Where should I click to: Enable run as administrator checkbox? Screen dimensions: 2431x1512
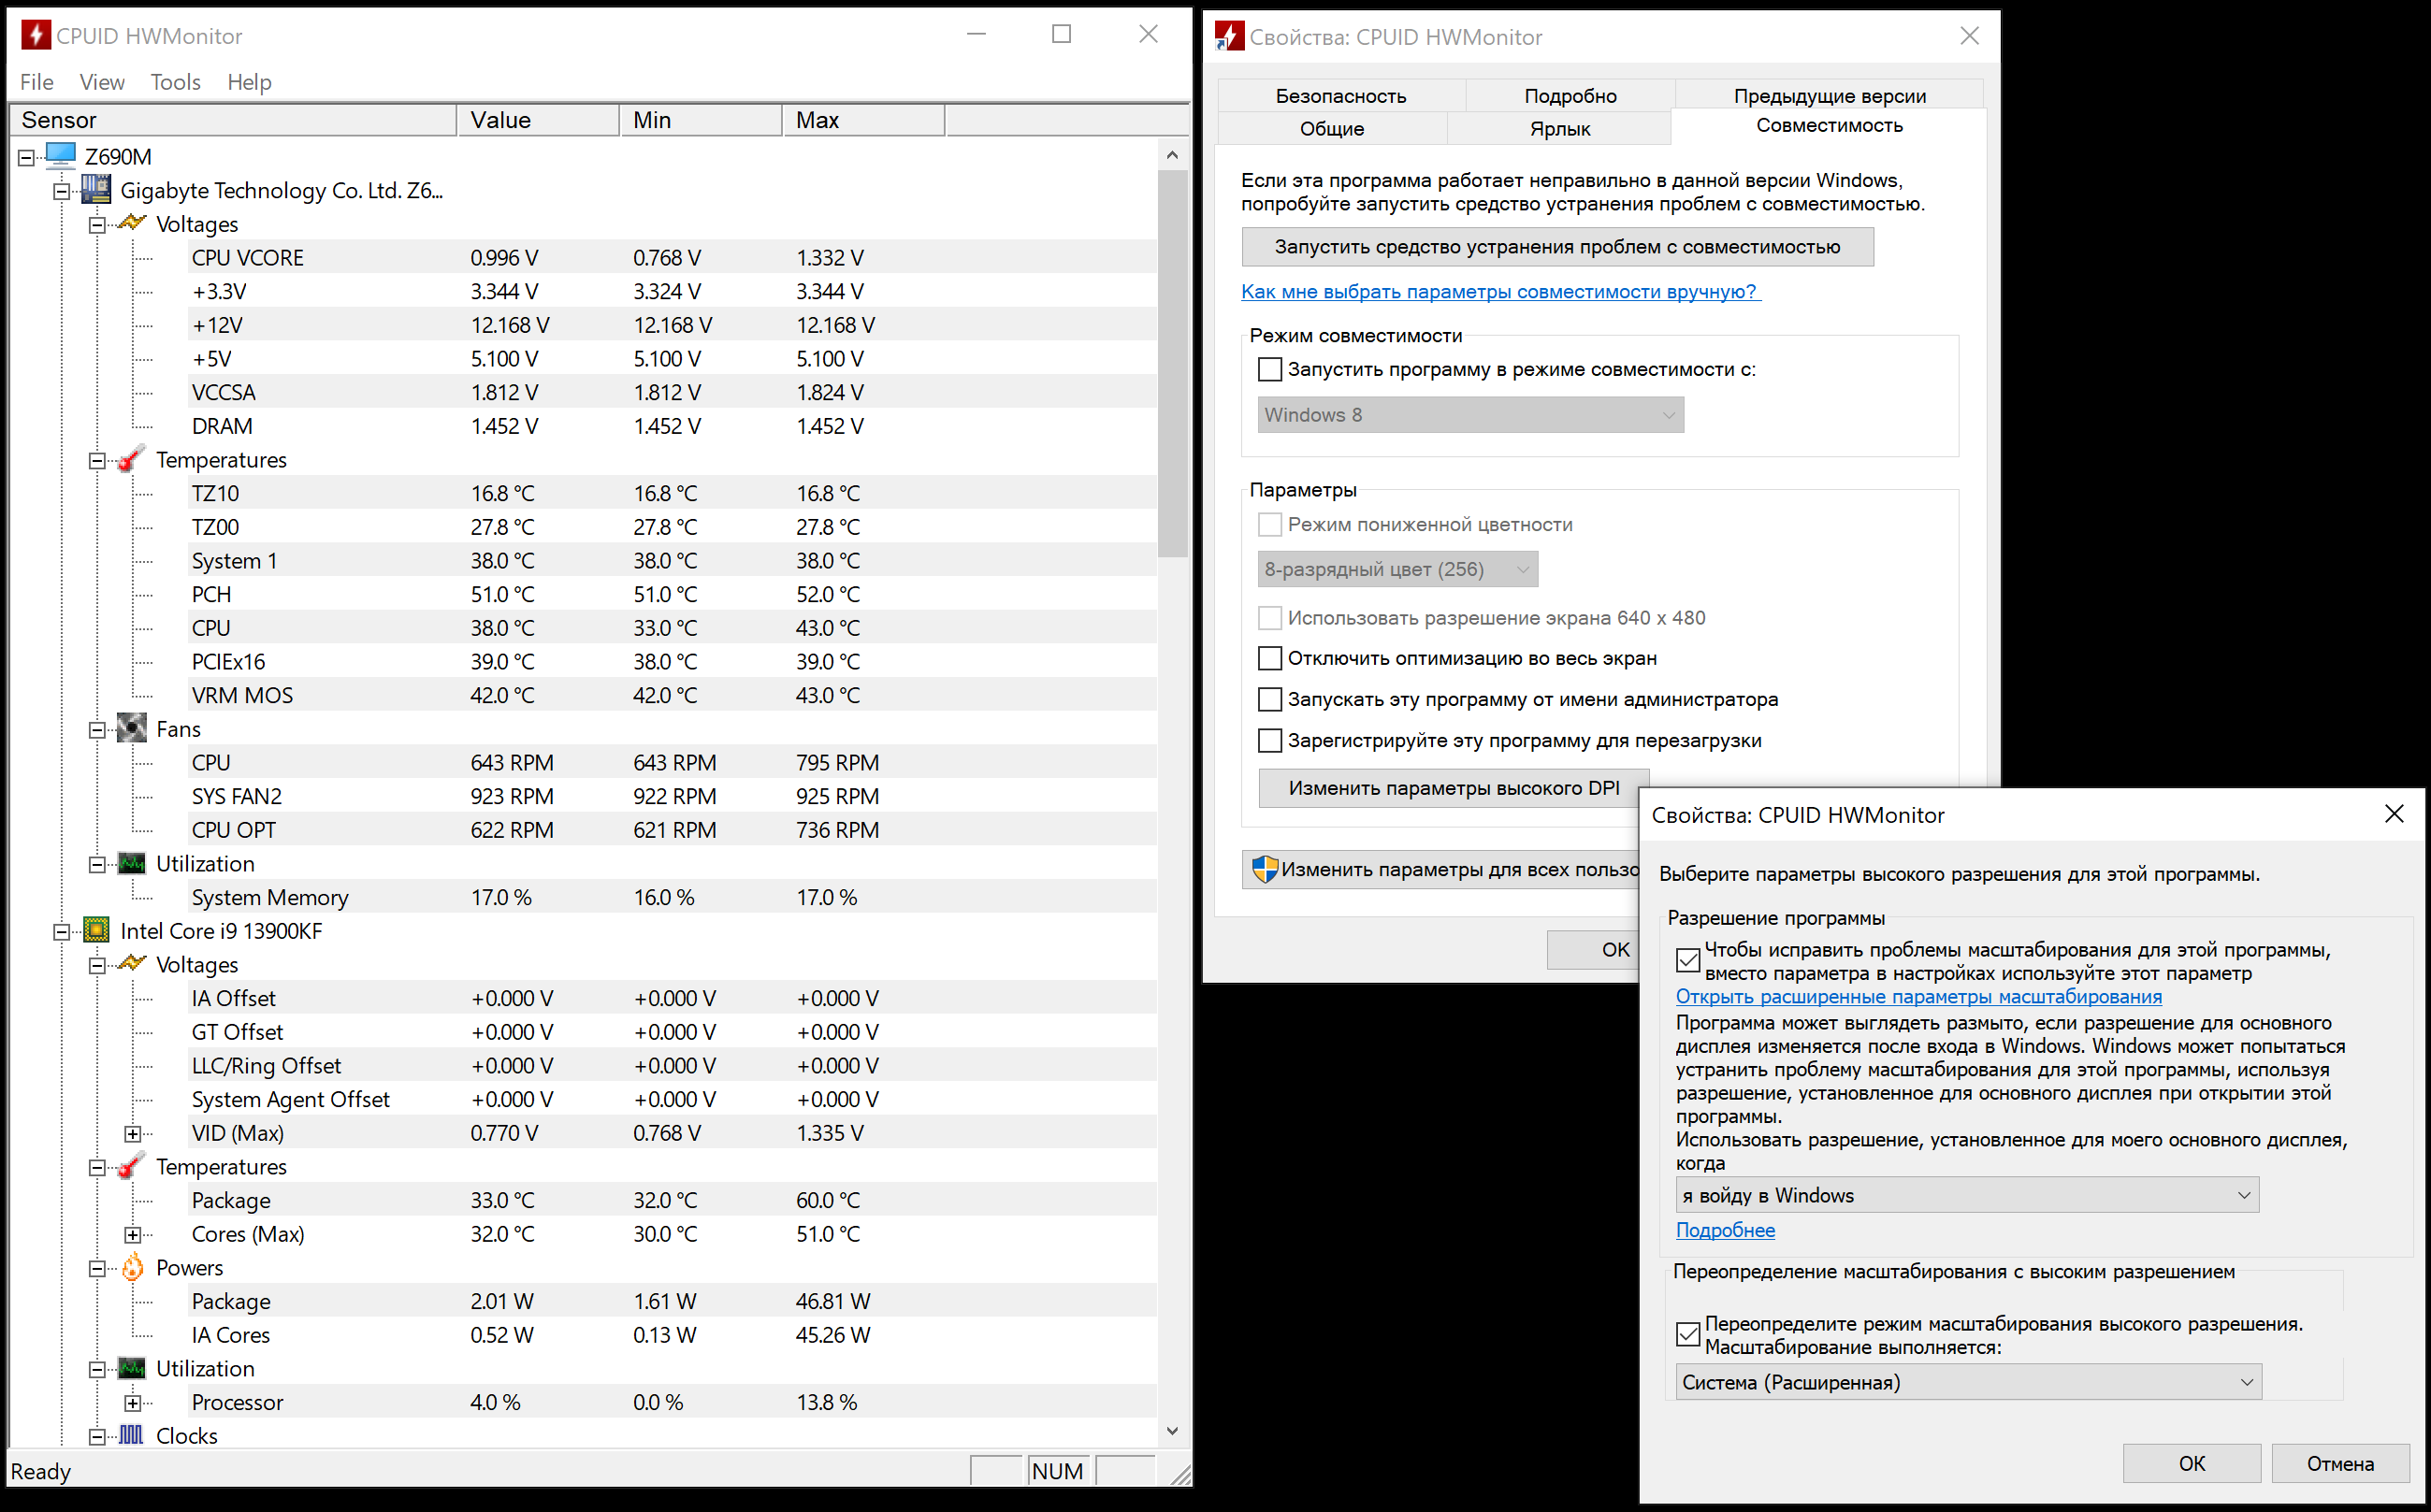click(x=1269, y=699)
